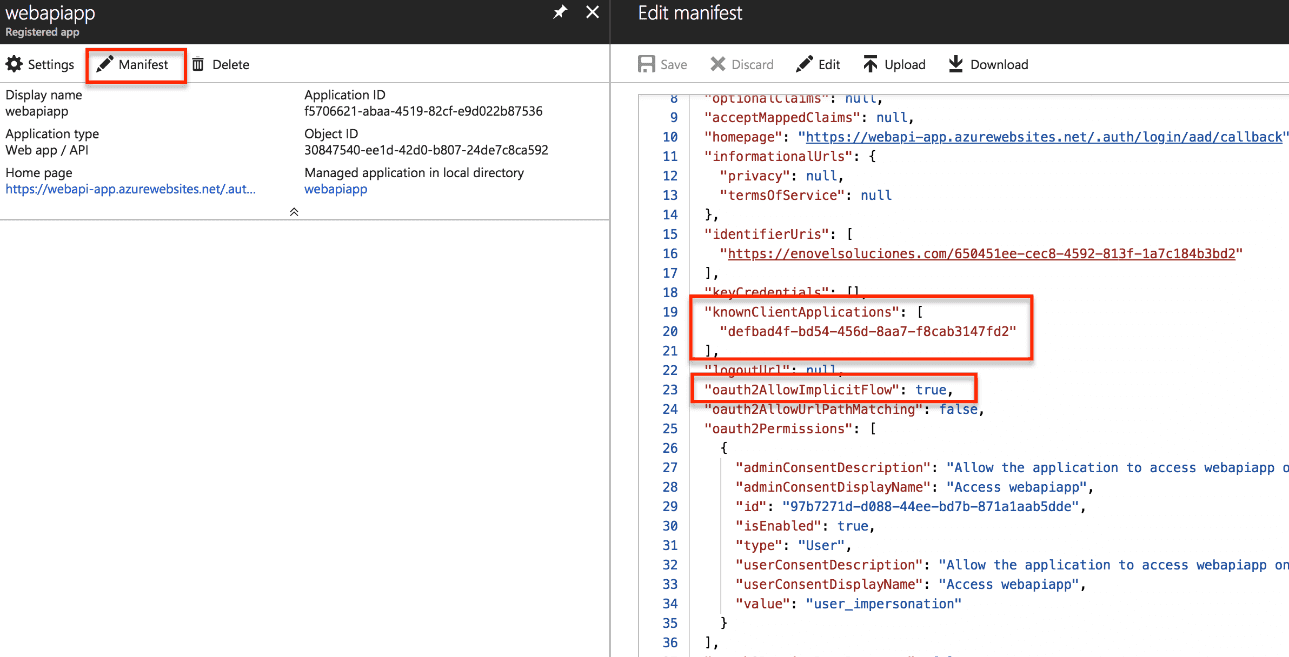Click the Object ID value
1289x657 pixels.
[426, 150]
